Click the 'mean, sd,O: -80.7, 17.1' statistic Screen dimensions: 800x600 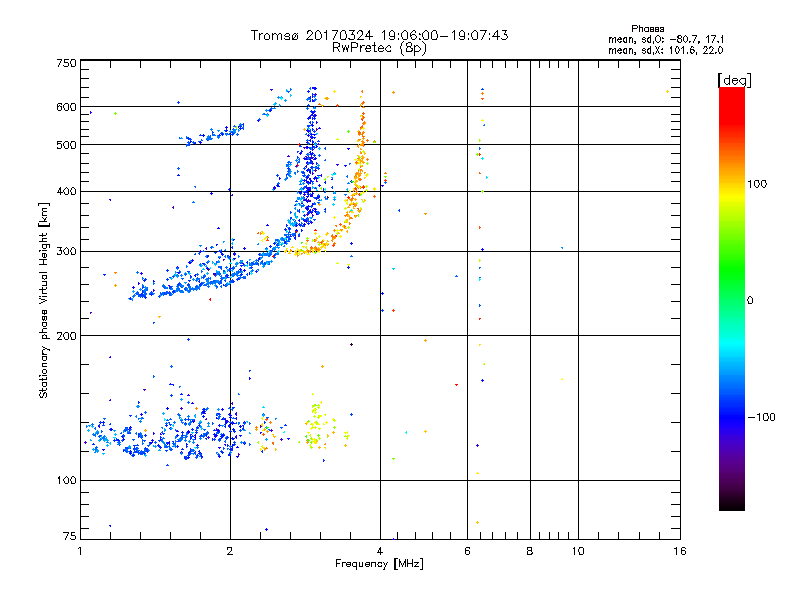click(666, 39)
